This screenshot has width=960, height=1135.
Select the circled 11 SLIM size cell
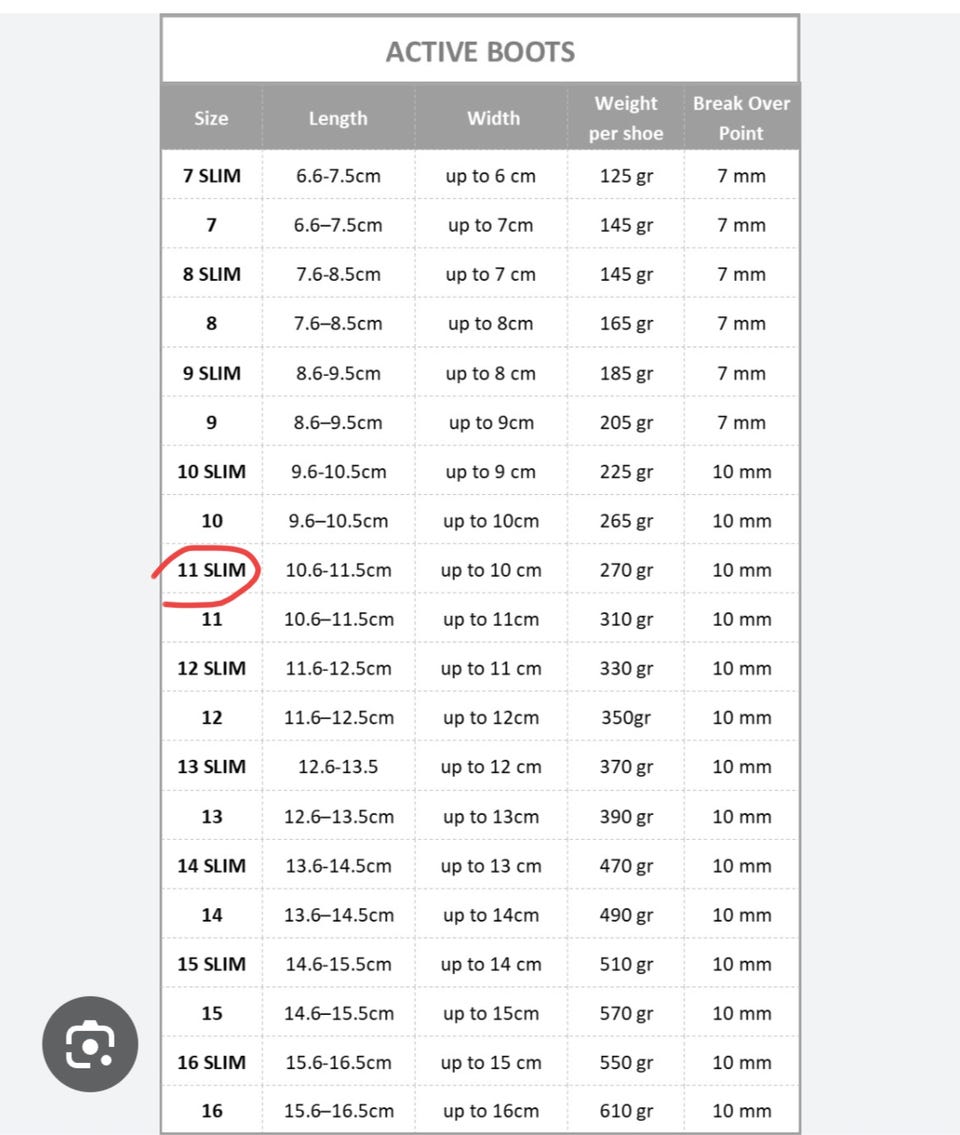[x=211, y=570]
